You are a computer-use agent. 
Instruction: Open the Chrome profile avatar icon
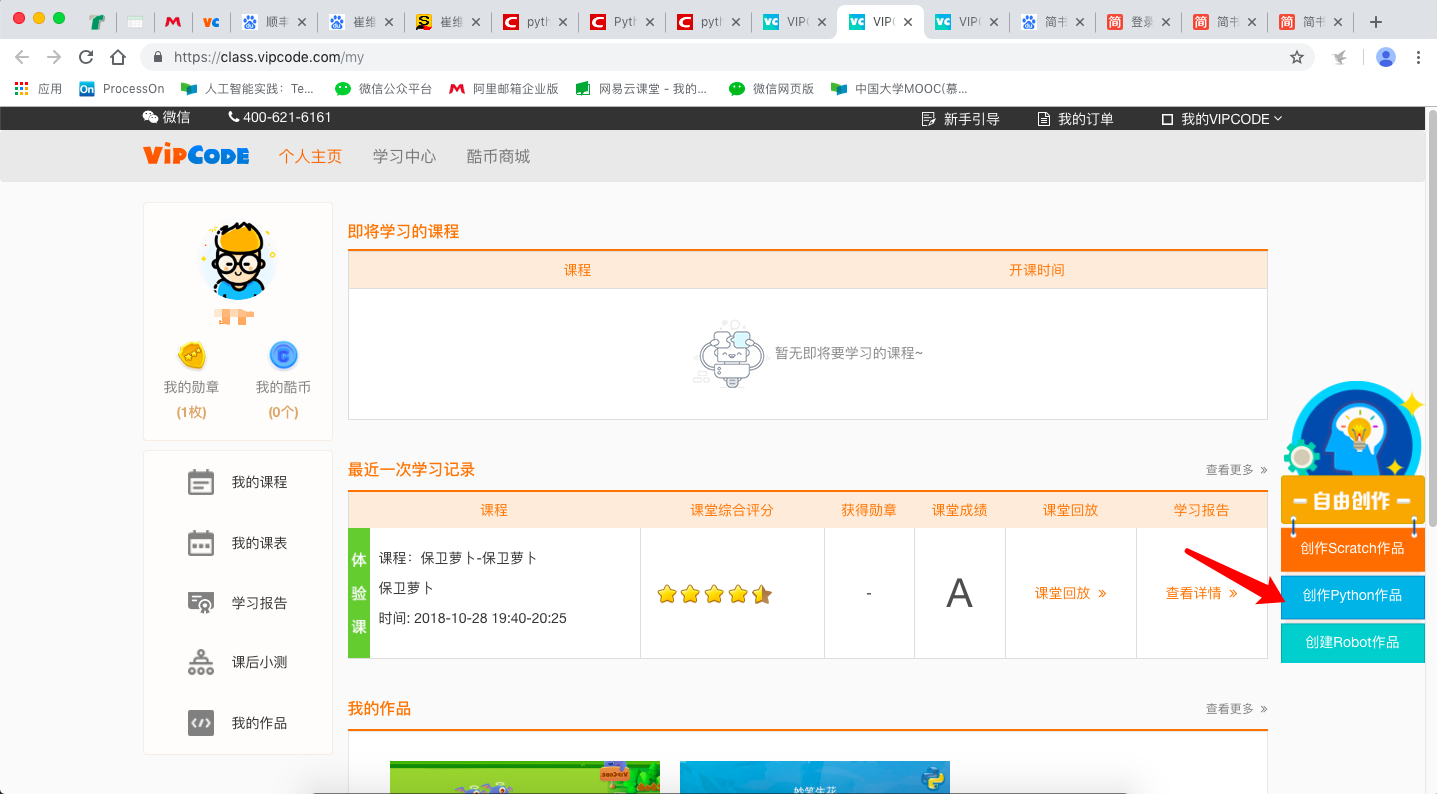(1386, 57)
